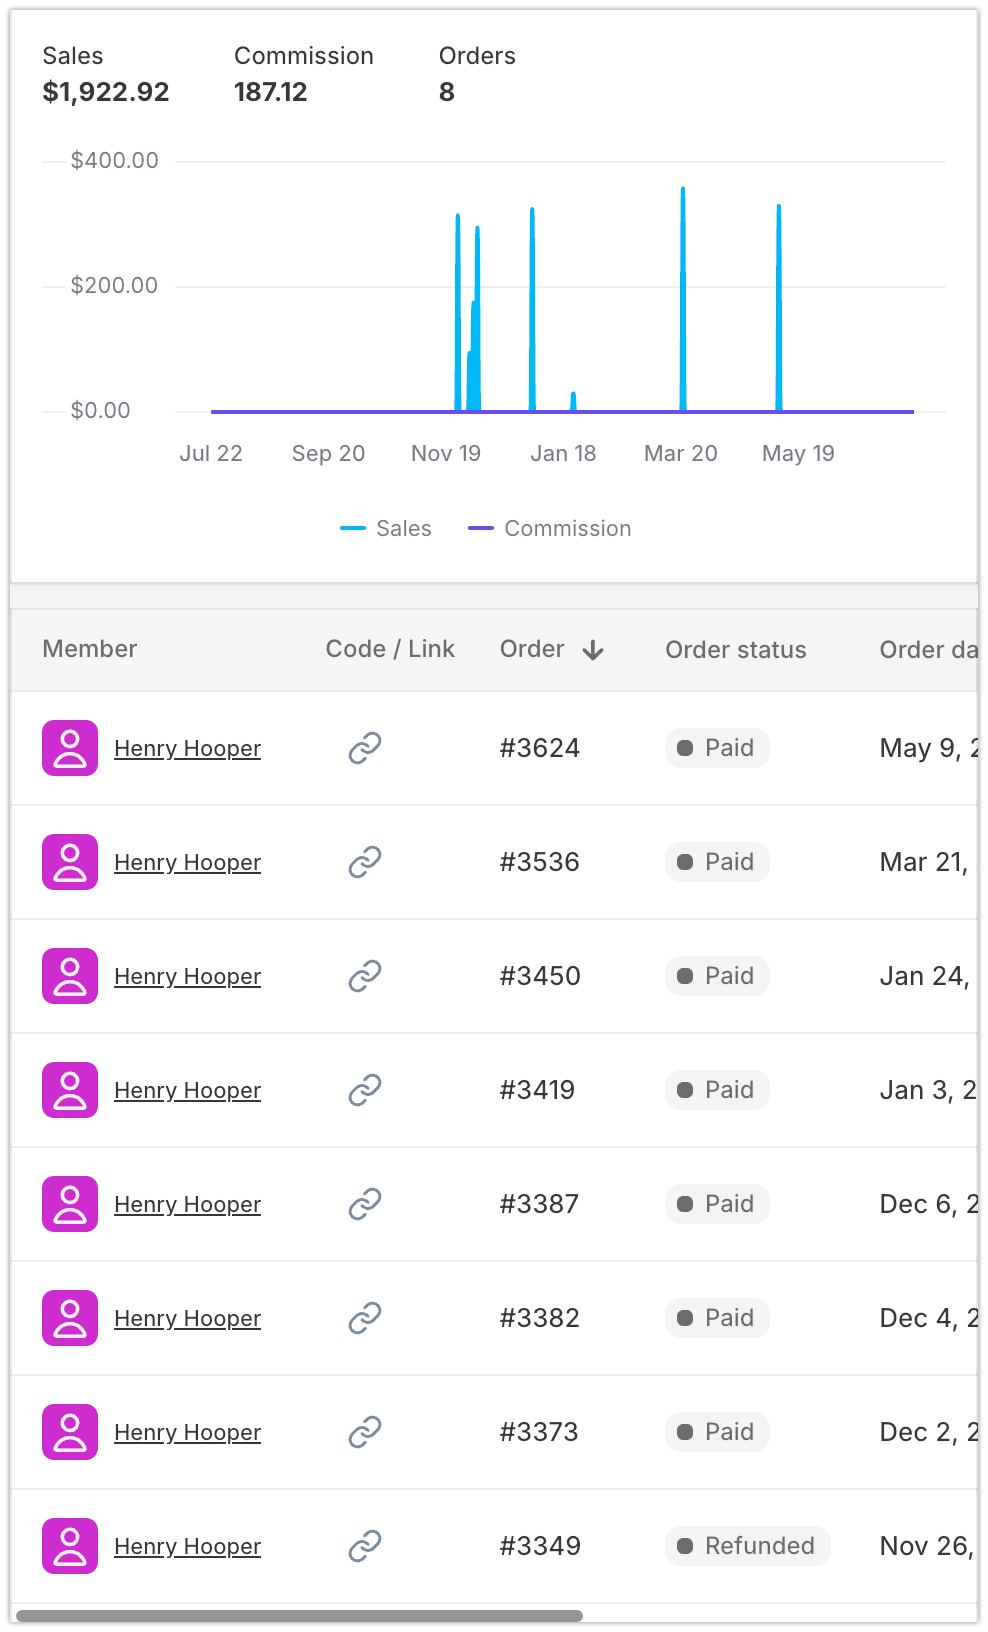Click the link icon for order #3382
The height and width of the screenshot is (1632, 988).
tap(365, 1318)
